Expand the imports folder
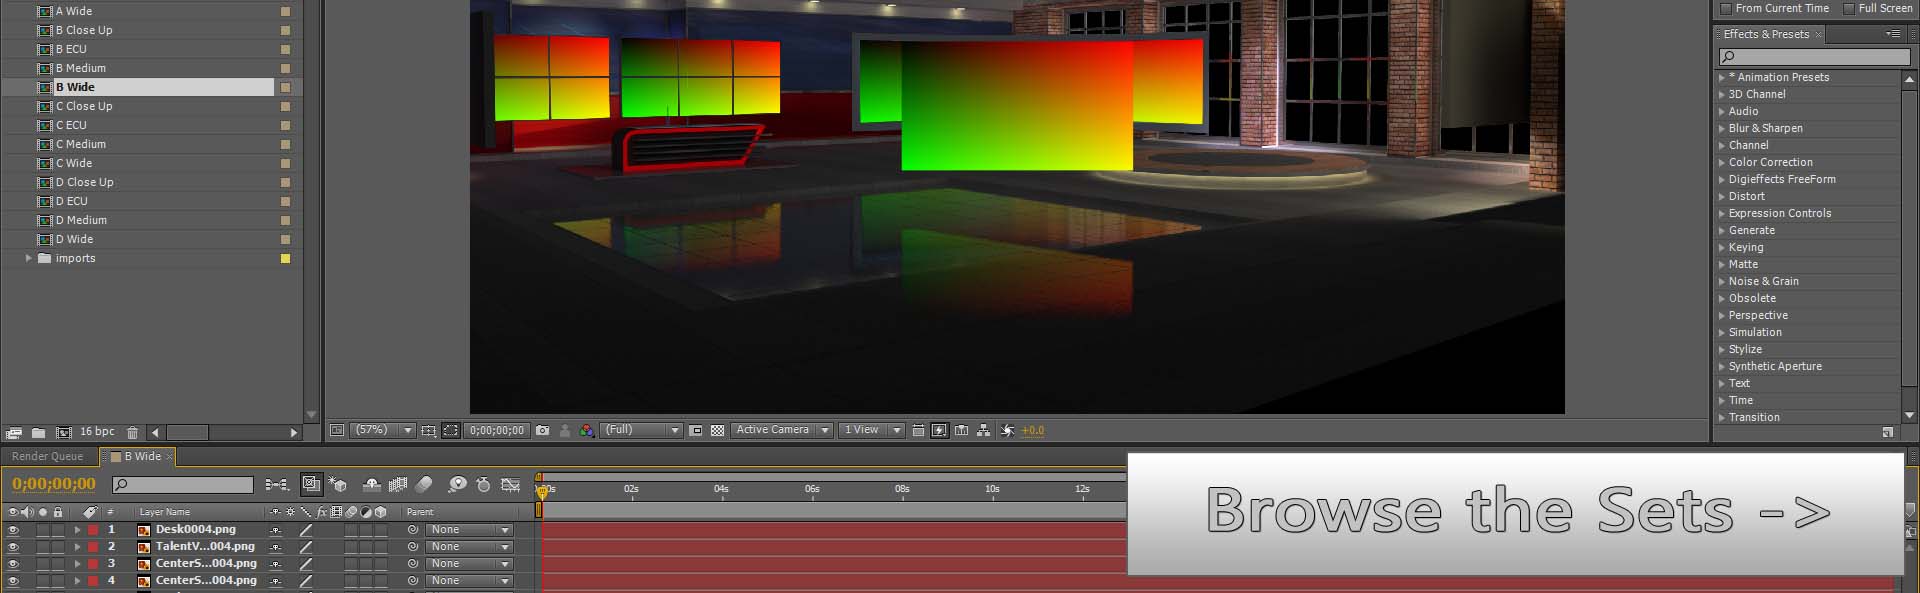The height and width of the screenshot is (593, 1920). (x=28, y=258)
